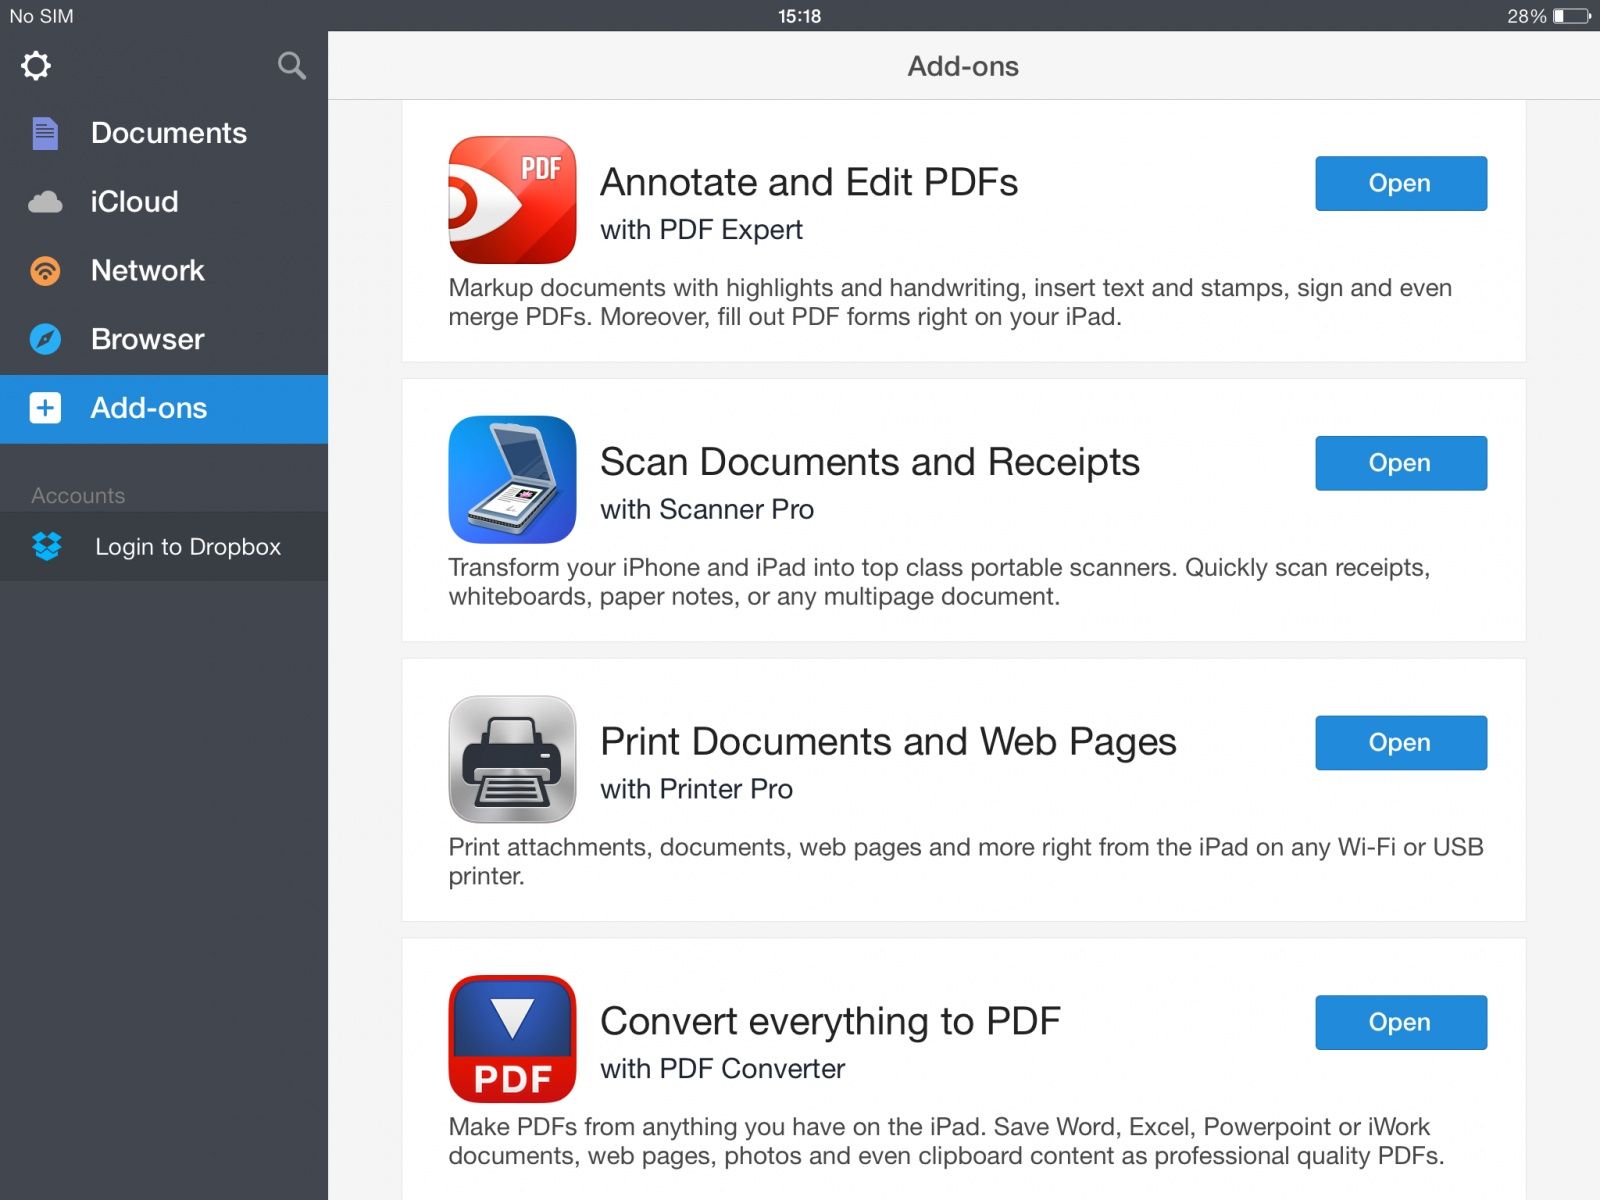Click the Accounts section header
The width and height of the screenshot is (1600, 1200).
pyautogui.click(x=78, y=496)
